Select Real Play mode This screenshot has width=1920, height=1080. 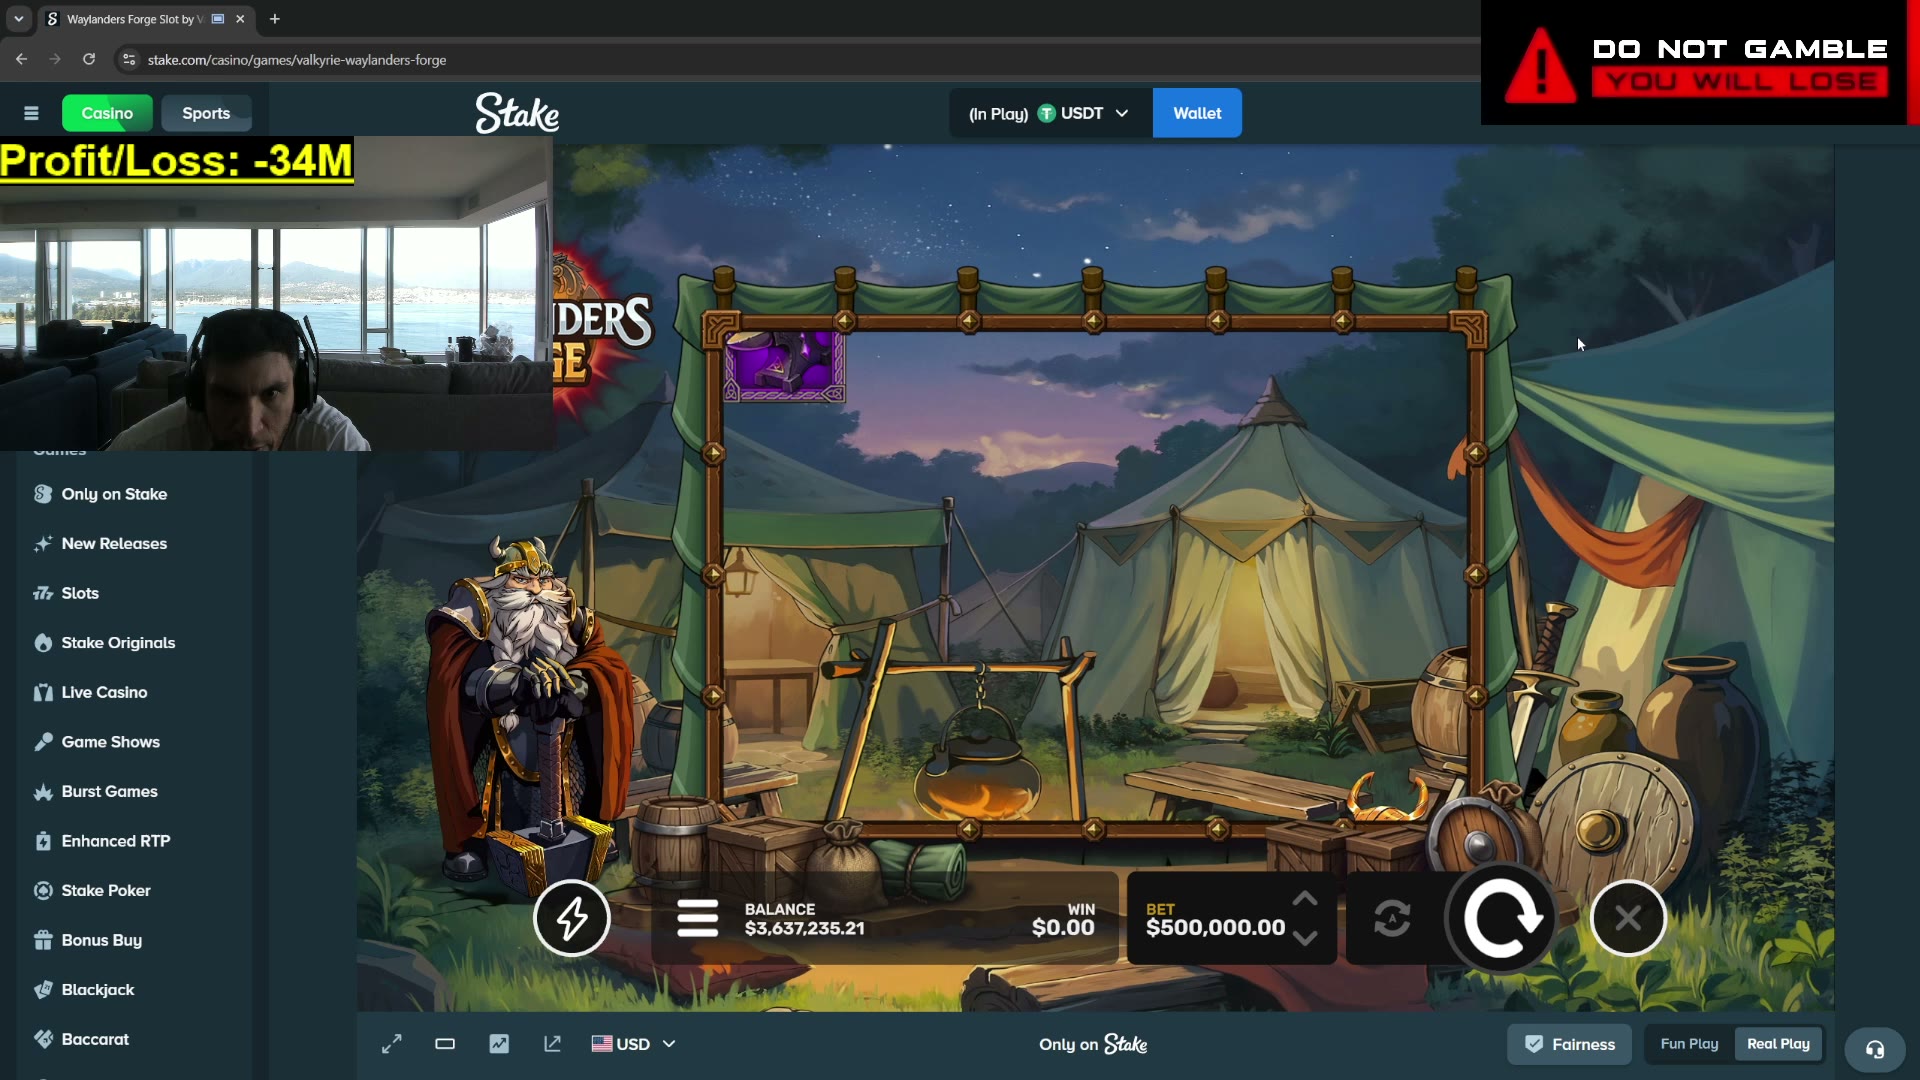point(1778,1044)
